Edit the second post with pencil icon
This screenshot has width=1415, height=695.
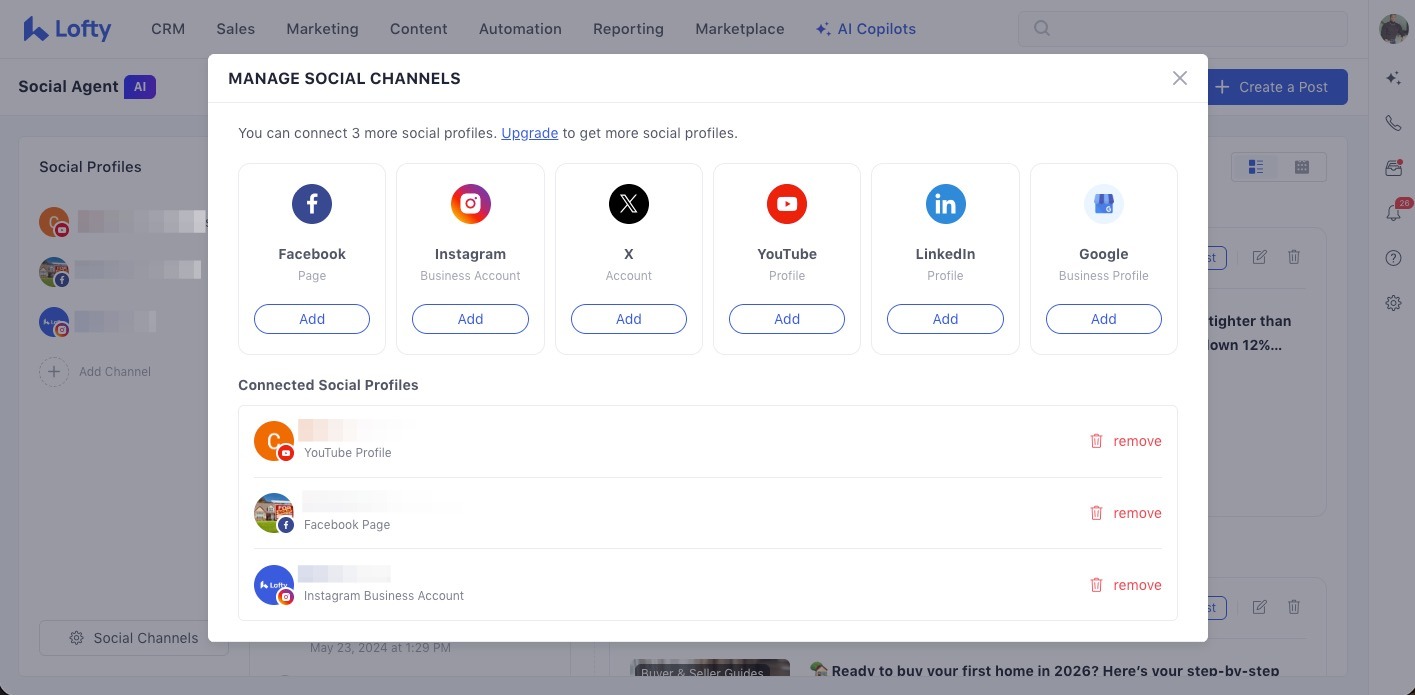pyautogui.click(x=1259, y=607)
